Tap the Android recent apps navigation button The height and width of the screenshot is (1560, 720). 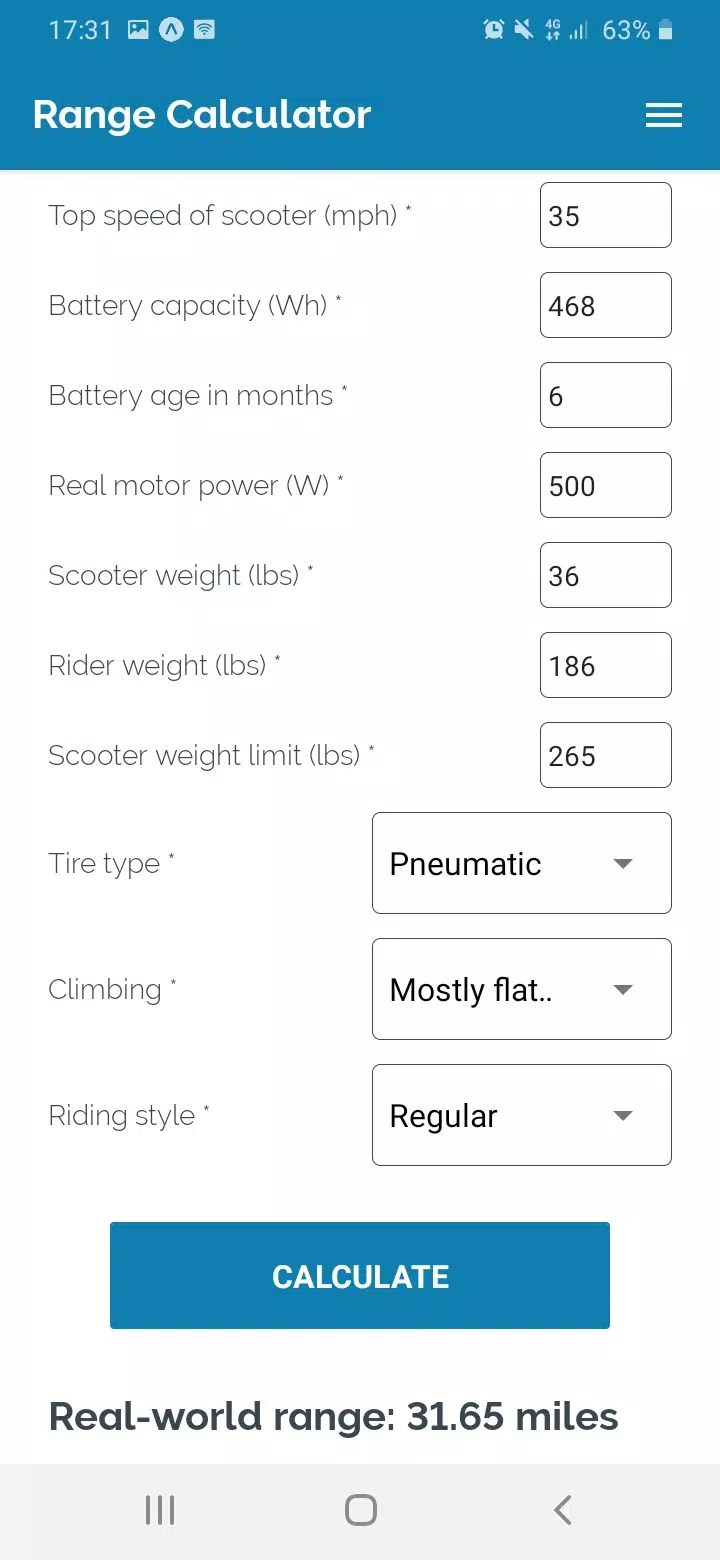click(x=160, y=1510)
